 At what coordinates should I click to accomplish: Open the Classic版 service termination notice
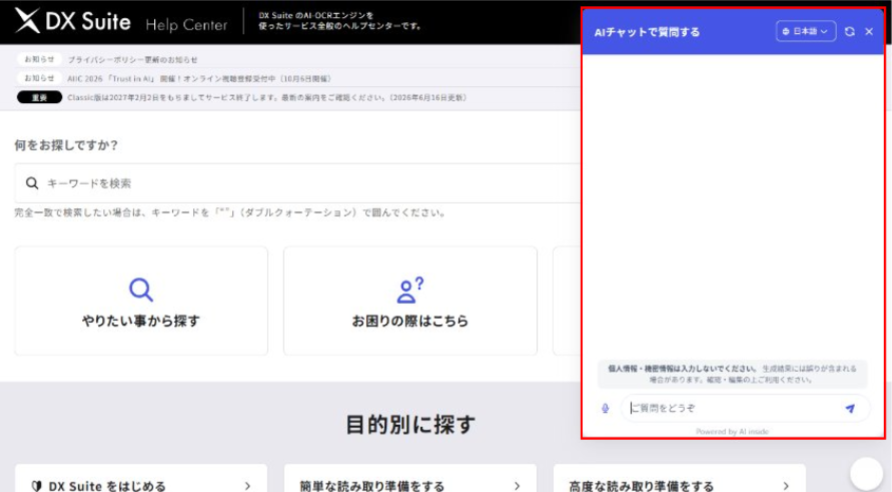click(x=267, y=97)
